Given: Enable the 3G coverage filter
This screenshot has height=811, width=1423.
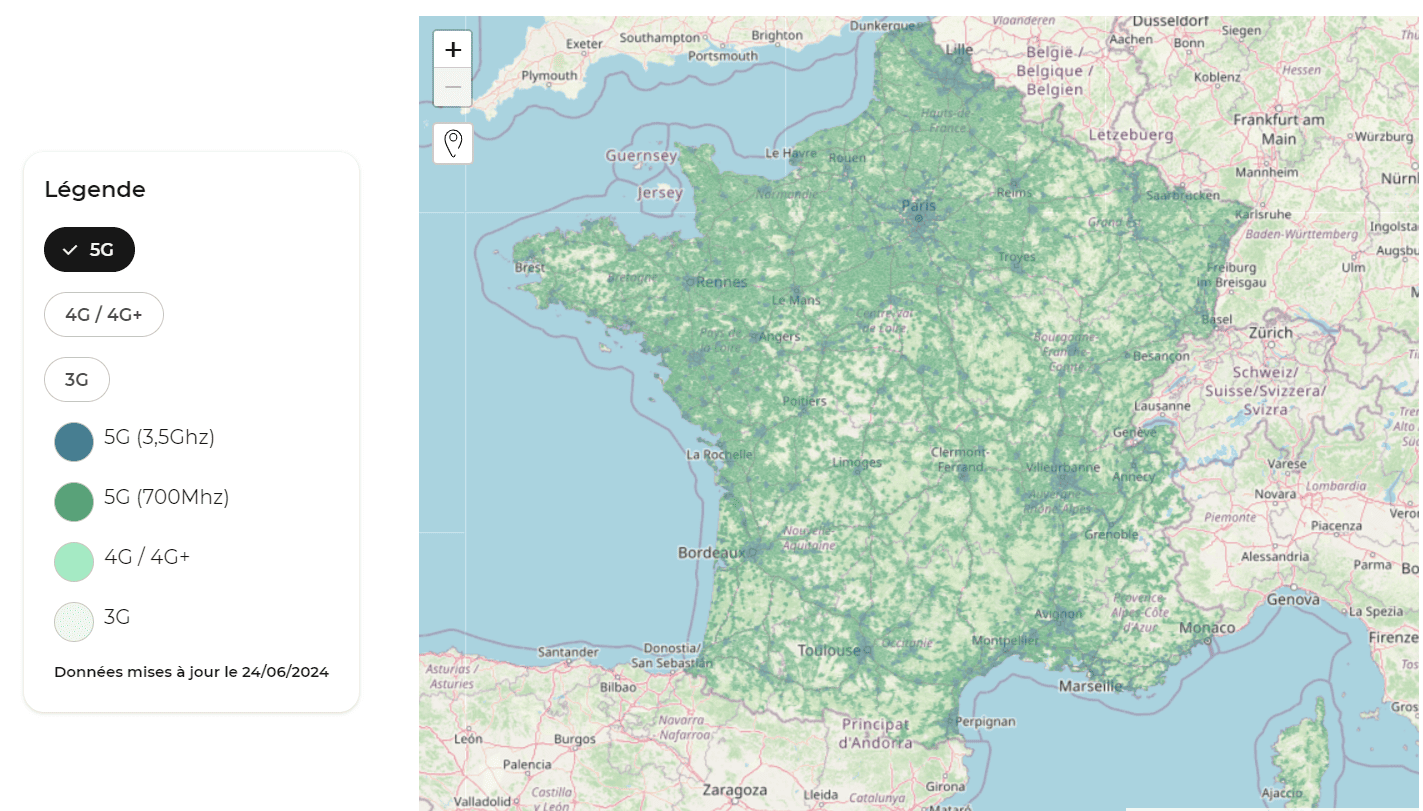Looking at the screenshot, I should (77, 380).
